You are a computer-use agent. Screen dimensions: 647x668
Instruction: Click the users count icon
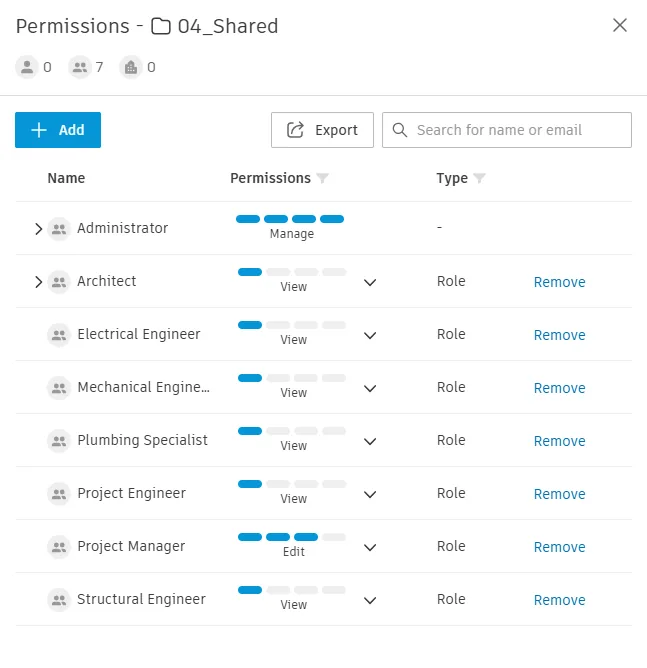[x=27, y=67]
